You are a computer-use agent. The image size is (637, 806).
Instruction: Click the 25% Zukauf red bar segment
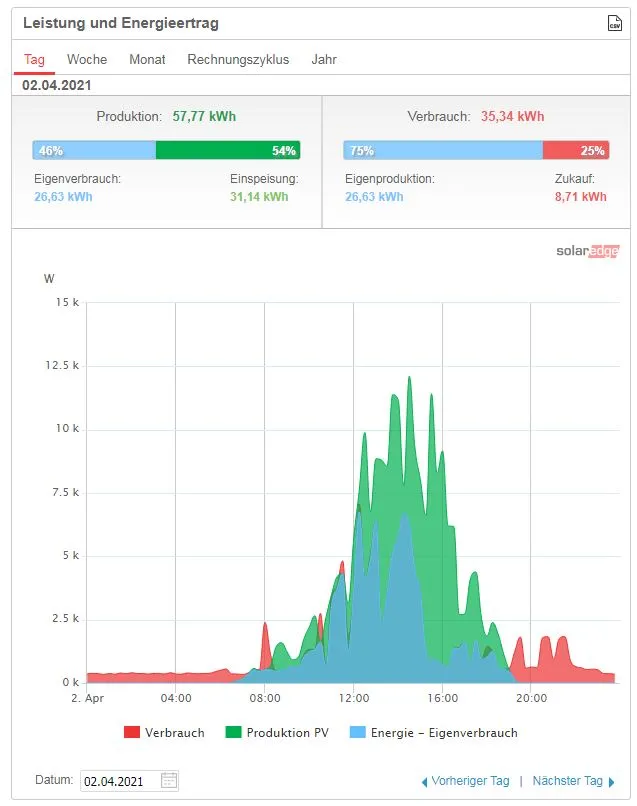(576, 150)
